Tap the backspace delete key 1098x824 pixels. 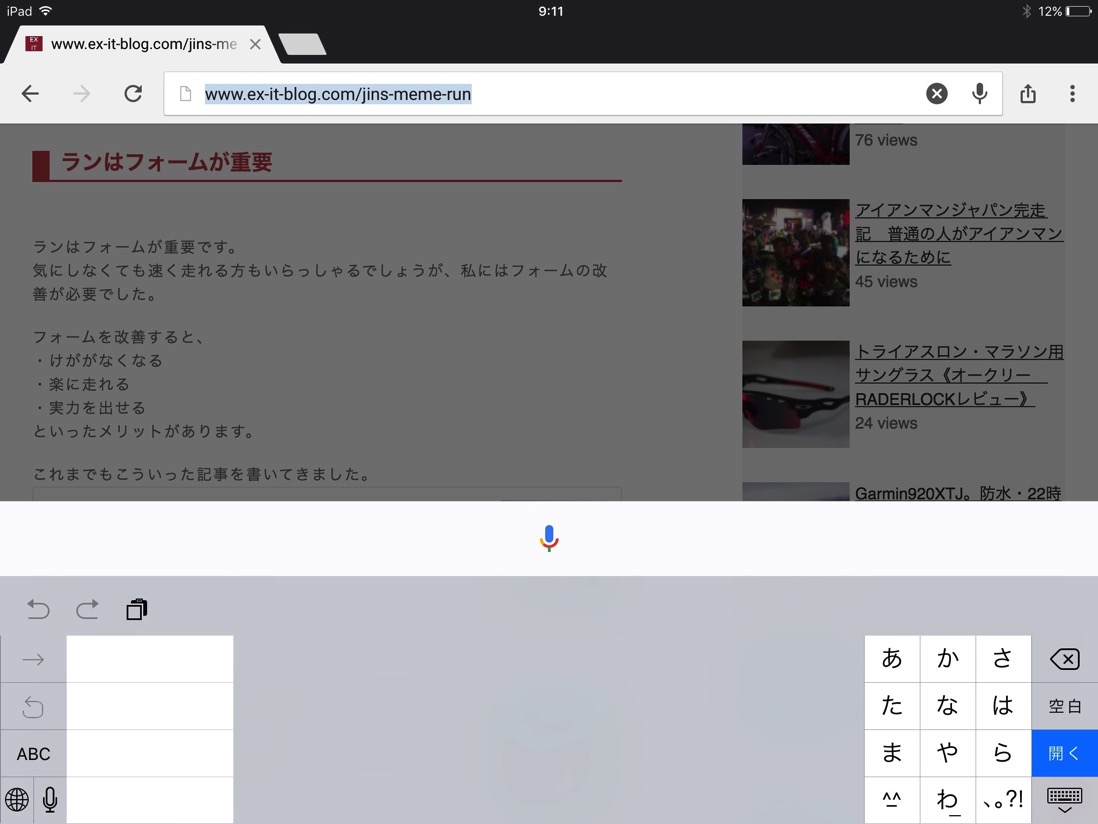coord(1064,659)
